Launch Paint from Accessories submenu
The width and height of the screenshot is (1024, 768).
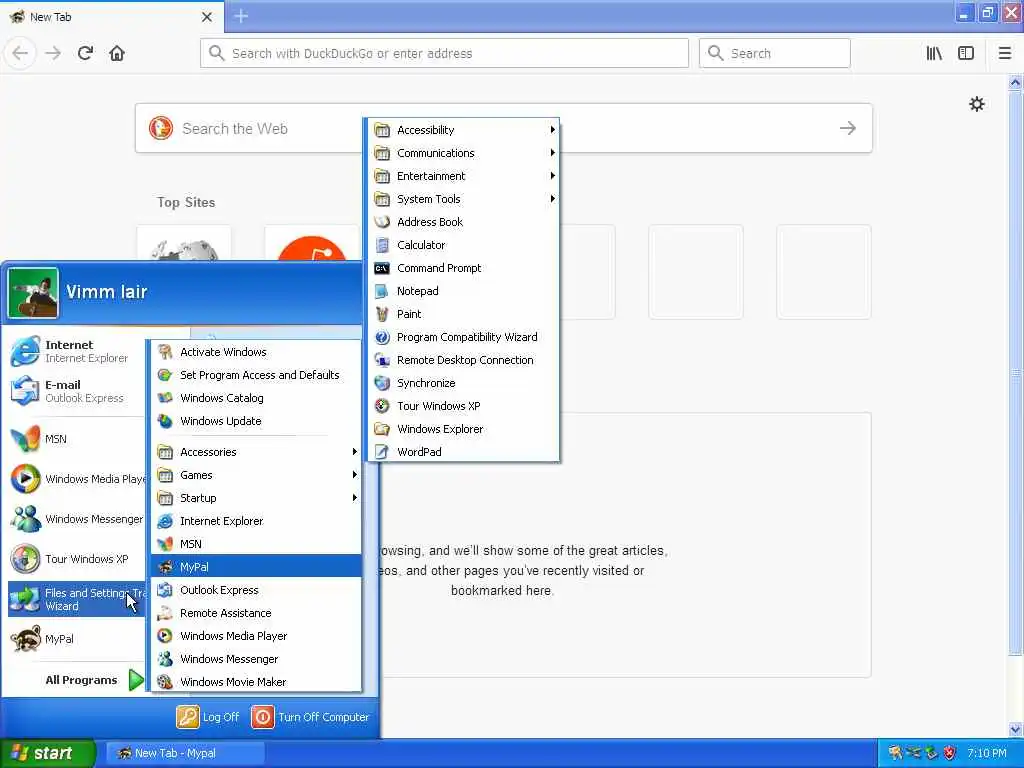[464, 314]
